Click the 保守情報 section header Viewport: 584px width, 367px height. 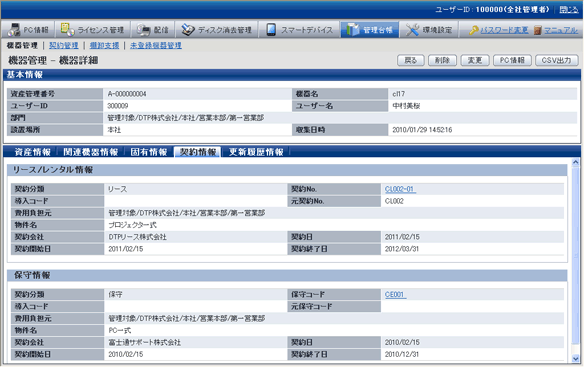point(287,275)
